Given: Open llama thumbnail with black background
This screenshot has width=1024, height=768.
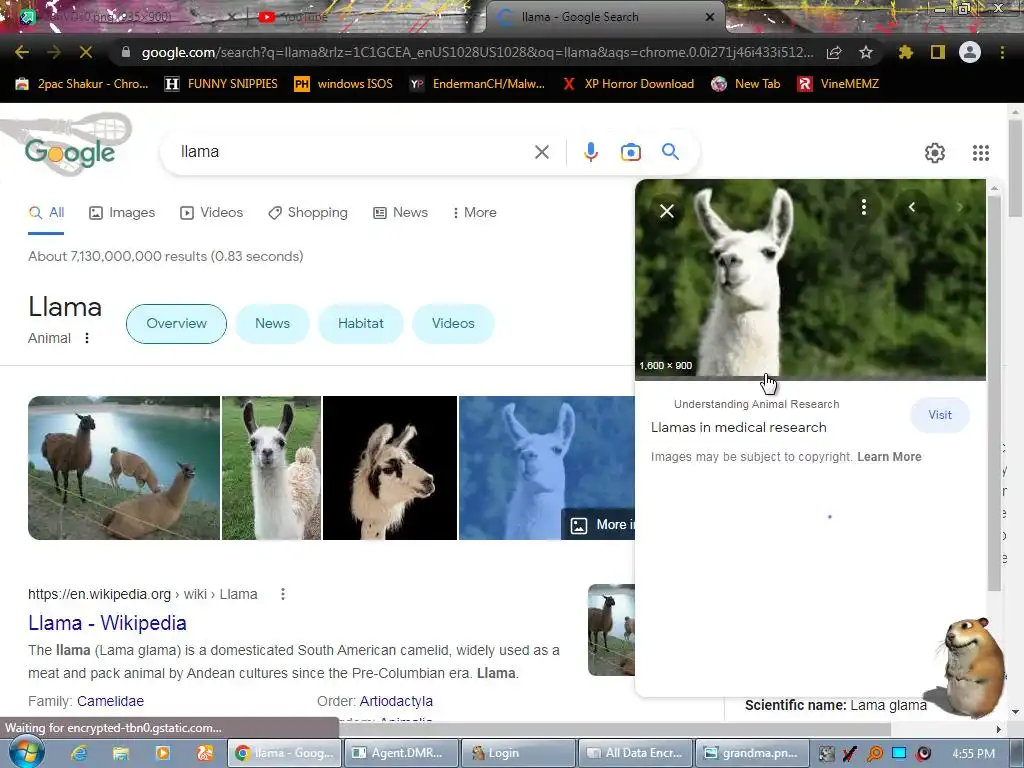Looking at the screenshot, I should pyautogui.click(x=390, y=468).
